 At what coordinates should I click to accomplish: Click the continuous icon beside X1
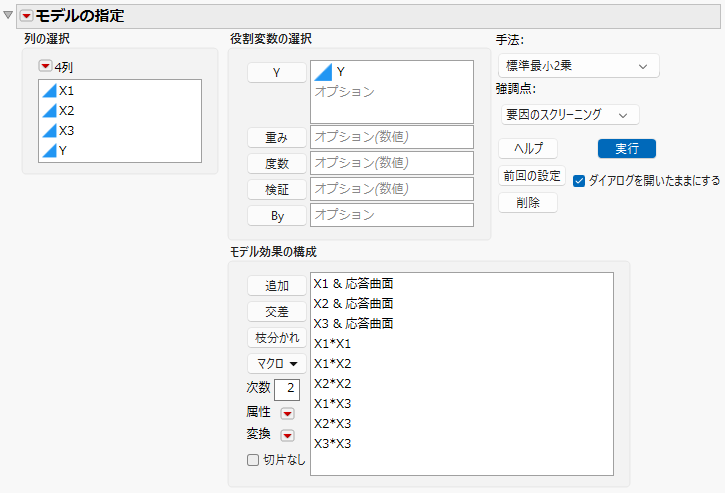click(x=49, y=91)
